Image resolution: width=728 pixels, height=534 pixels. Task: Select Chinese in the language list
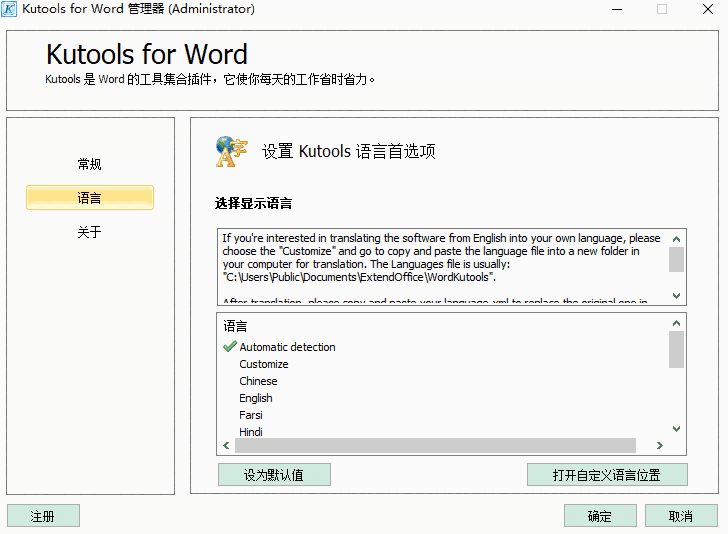click(258, 381)
